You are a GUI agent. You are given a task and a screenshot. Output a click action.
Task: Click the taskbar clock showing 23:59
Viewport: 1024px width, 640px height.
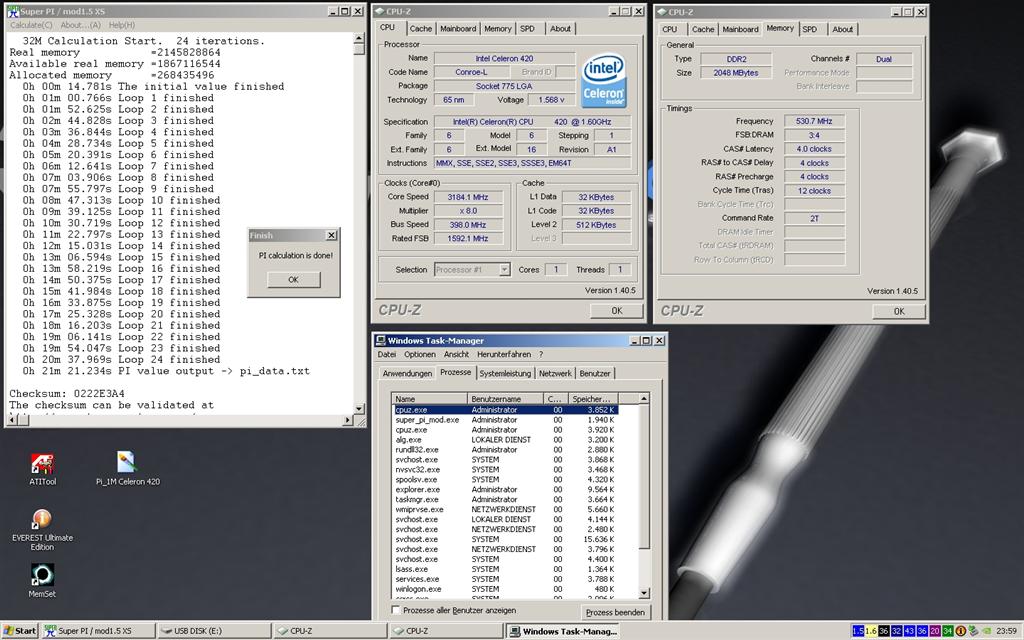click(1006, 631)
